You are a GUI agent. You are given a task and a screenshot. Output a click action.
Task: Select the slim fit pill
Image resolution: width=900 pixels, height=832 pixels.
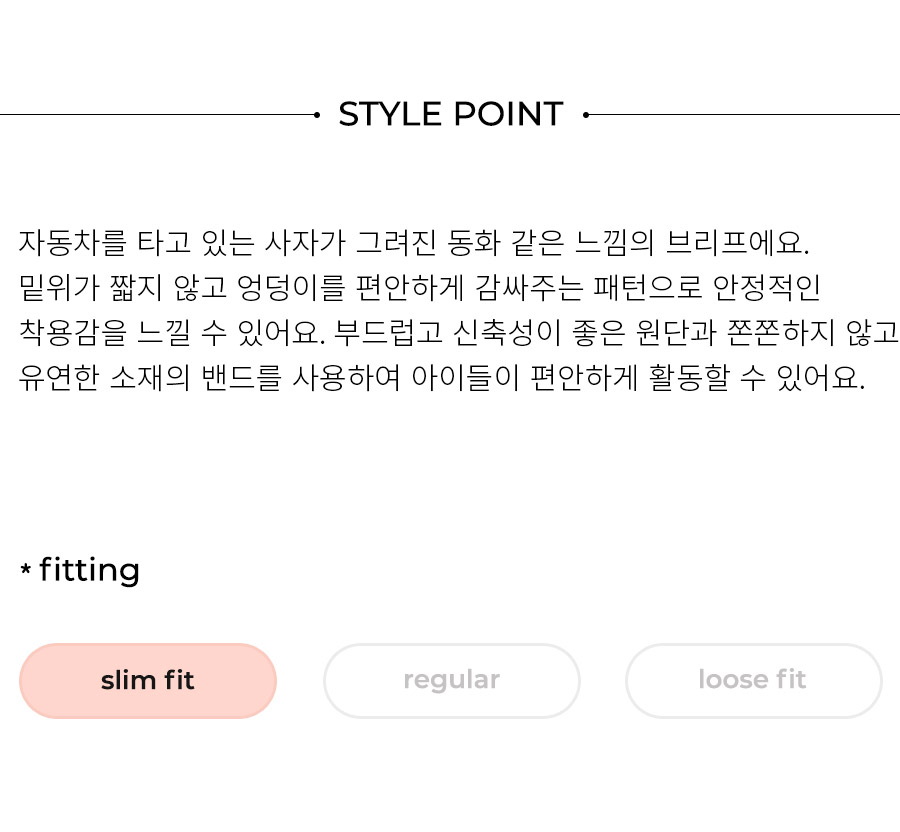pyautogui.click(x=148, y=681)
